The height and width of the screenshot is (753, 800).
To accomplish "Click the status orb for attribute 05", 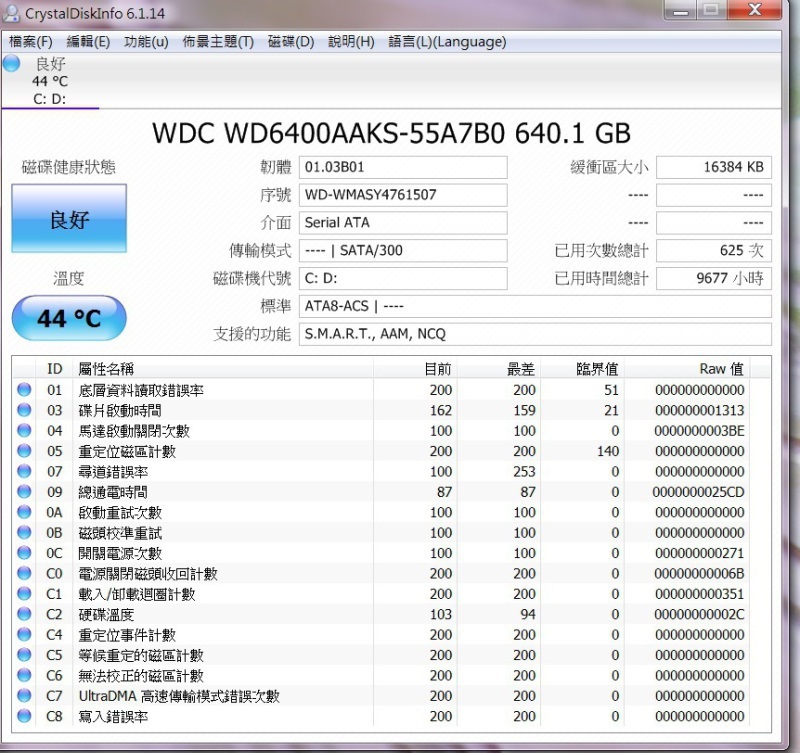I will point(24,451).
